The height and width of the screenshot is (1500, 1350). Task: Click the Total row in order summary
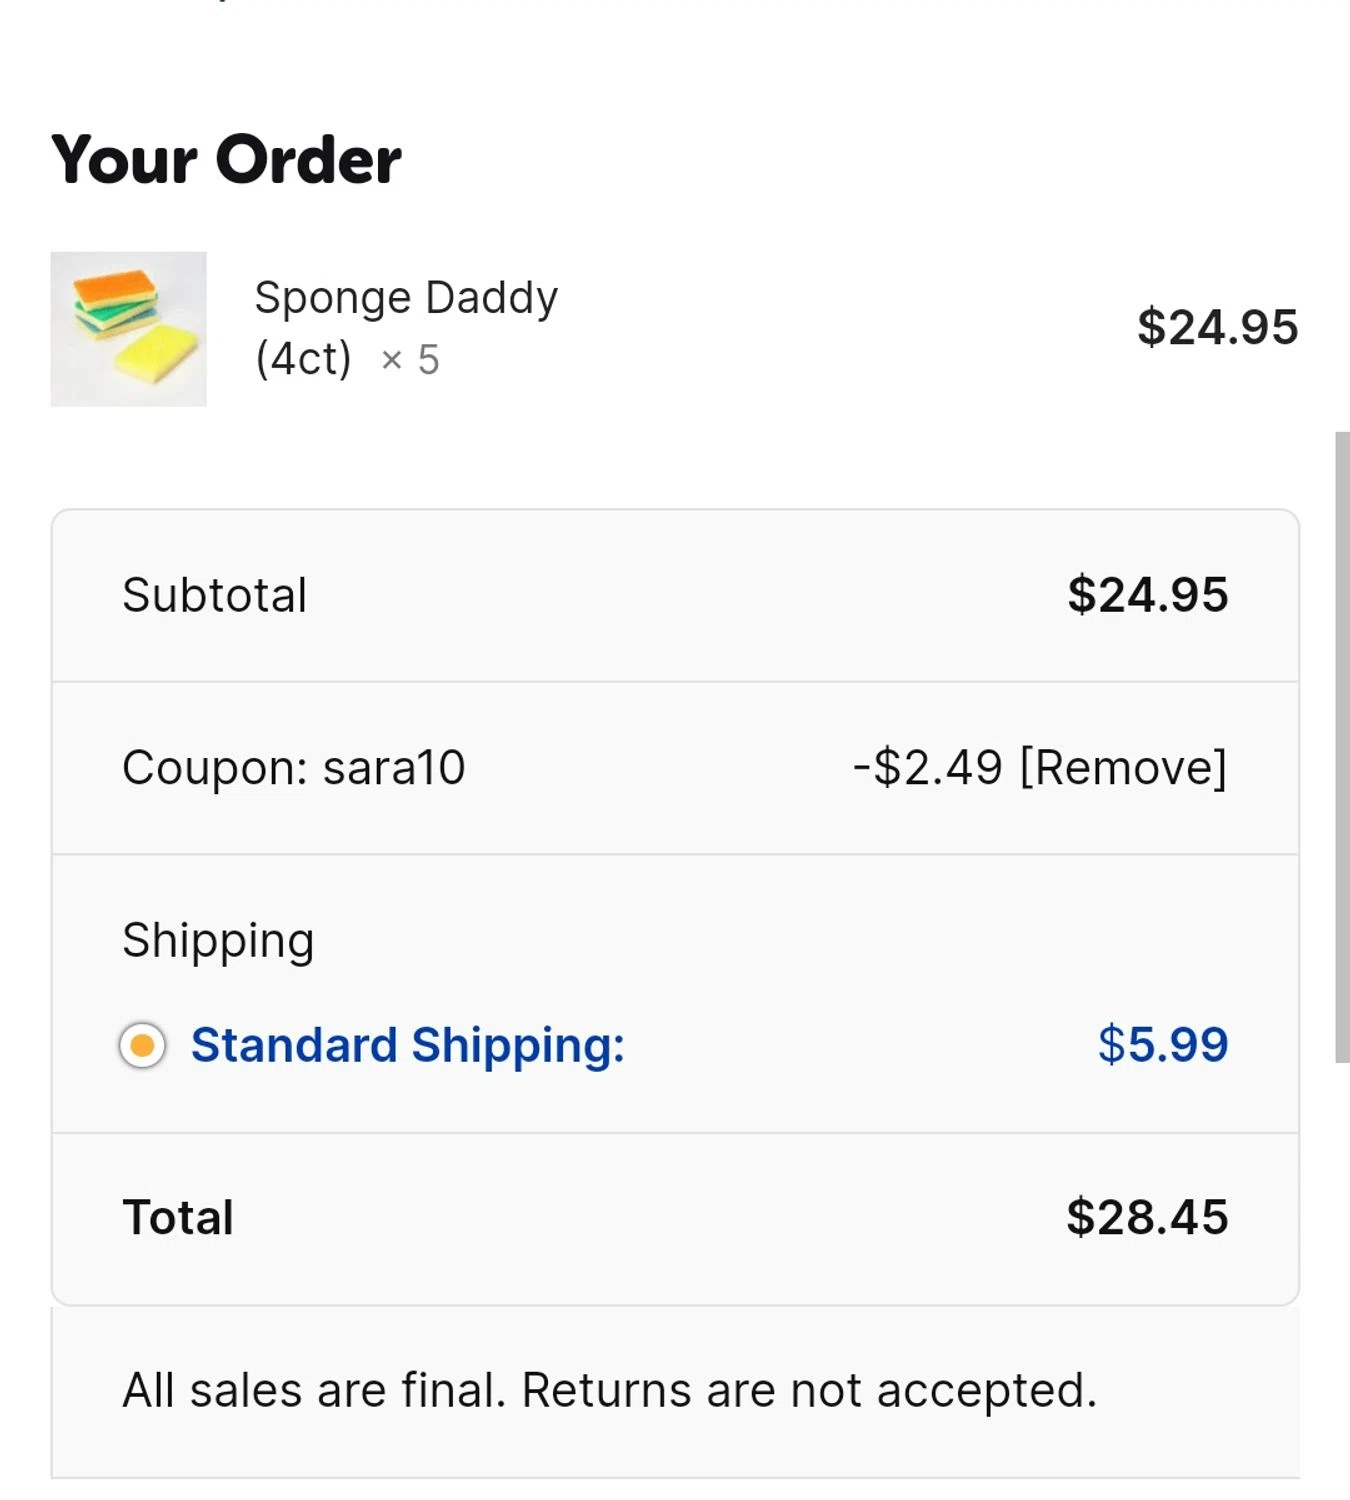click(x=675, y=1218)
